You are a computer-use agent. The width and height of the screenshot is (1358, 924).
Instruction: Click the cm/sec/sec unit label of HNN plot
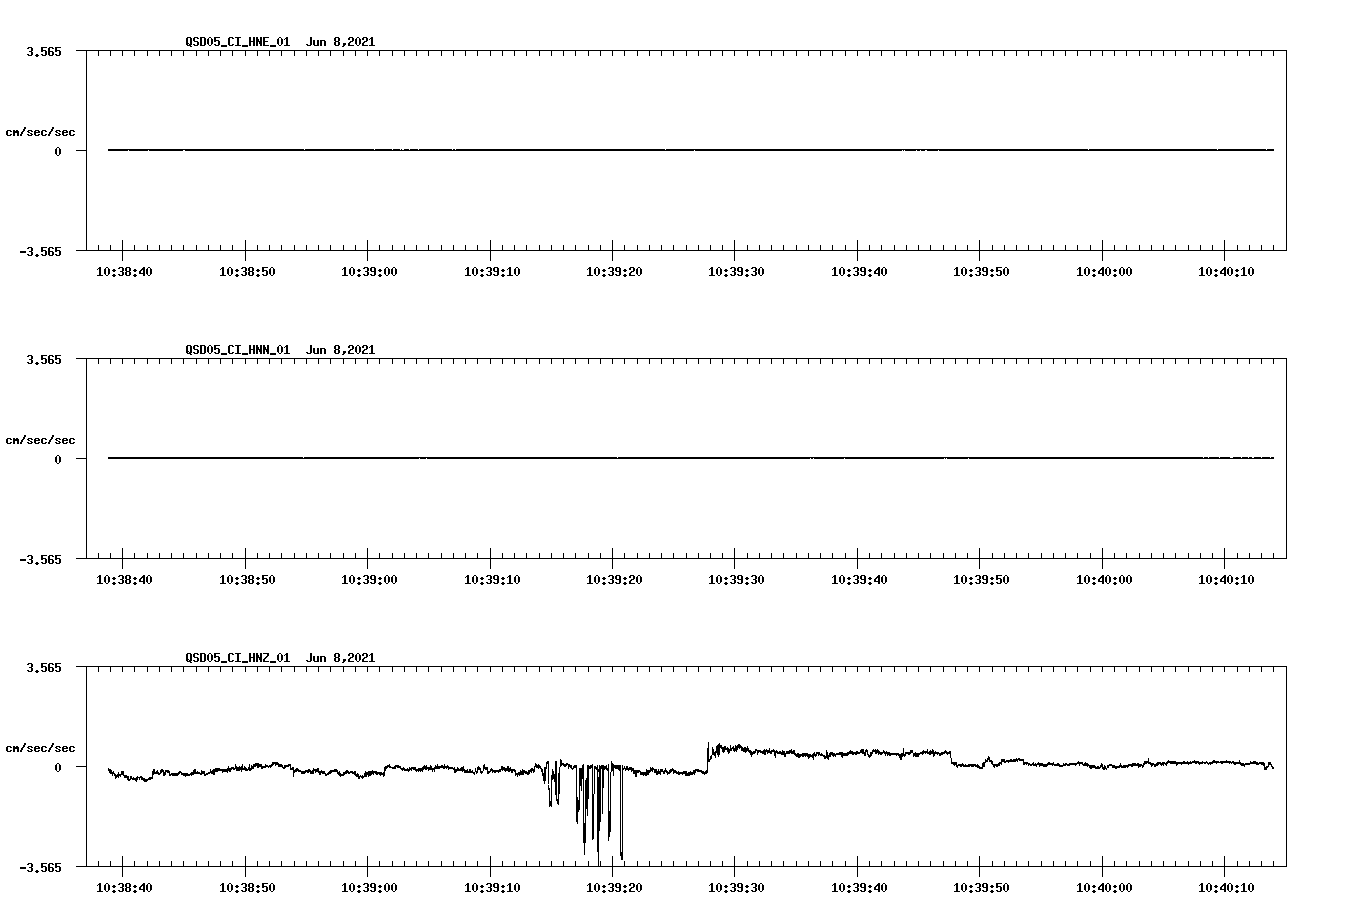click(40, 441)
